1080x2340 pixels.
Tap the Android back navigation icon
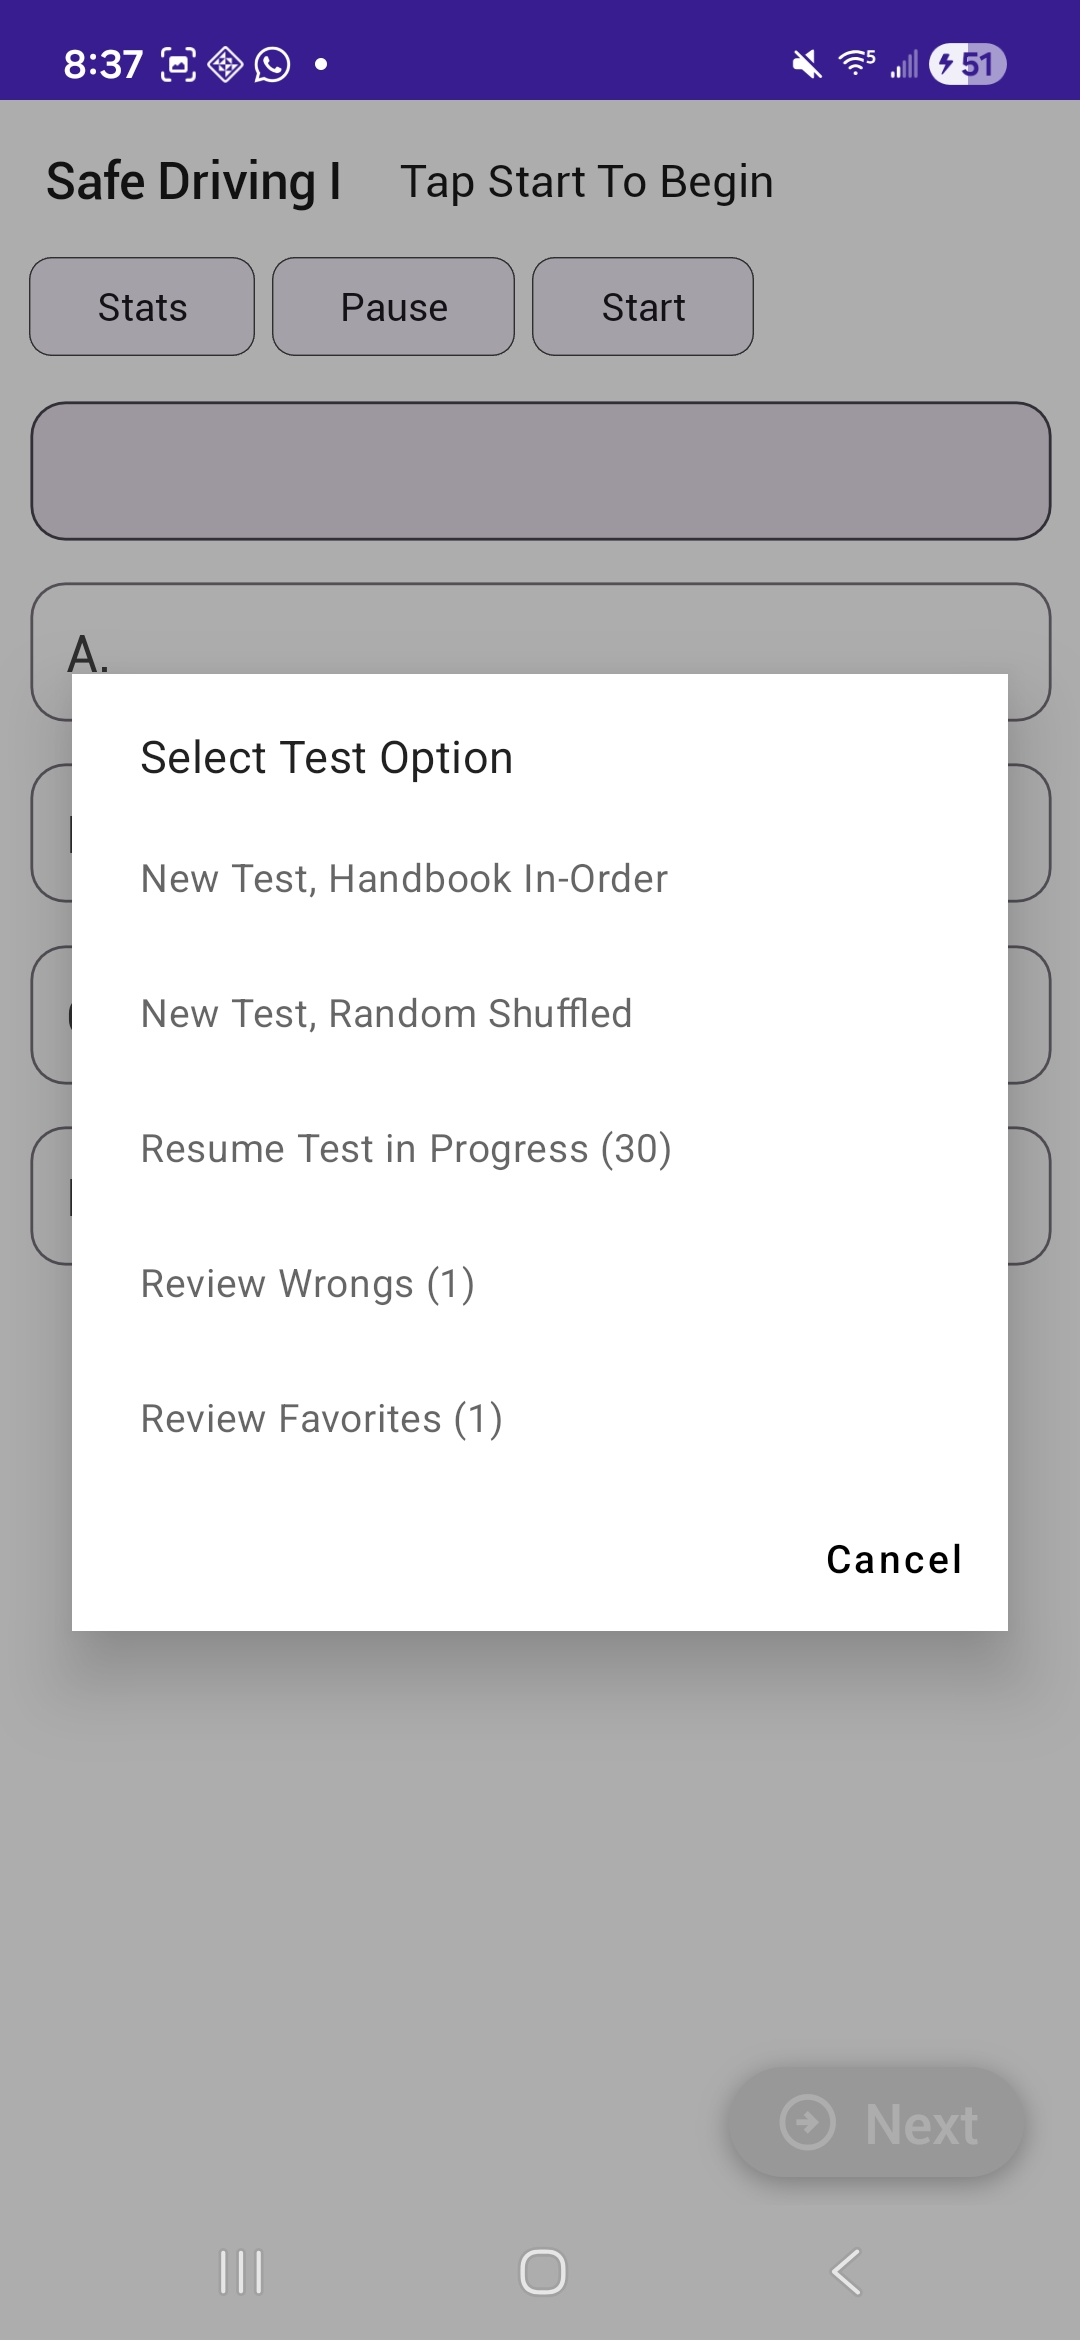pos(846,2272)
